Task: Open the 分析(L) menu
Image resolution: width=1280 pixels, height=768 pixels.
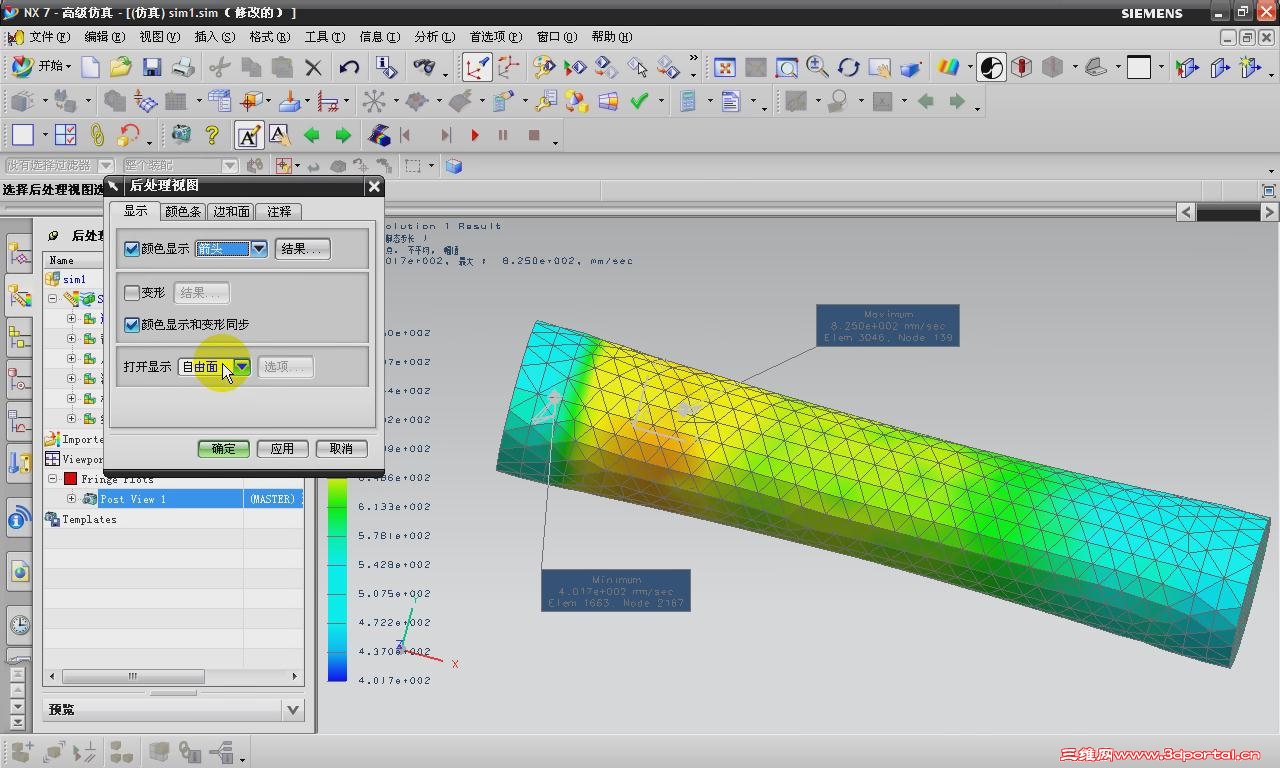Action: pyautogui.click(x=434, y=37)
